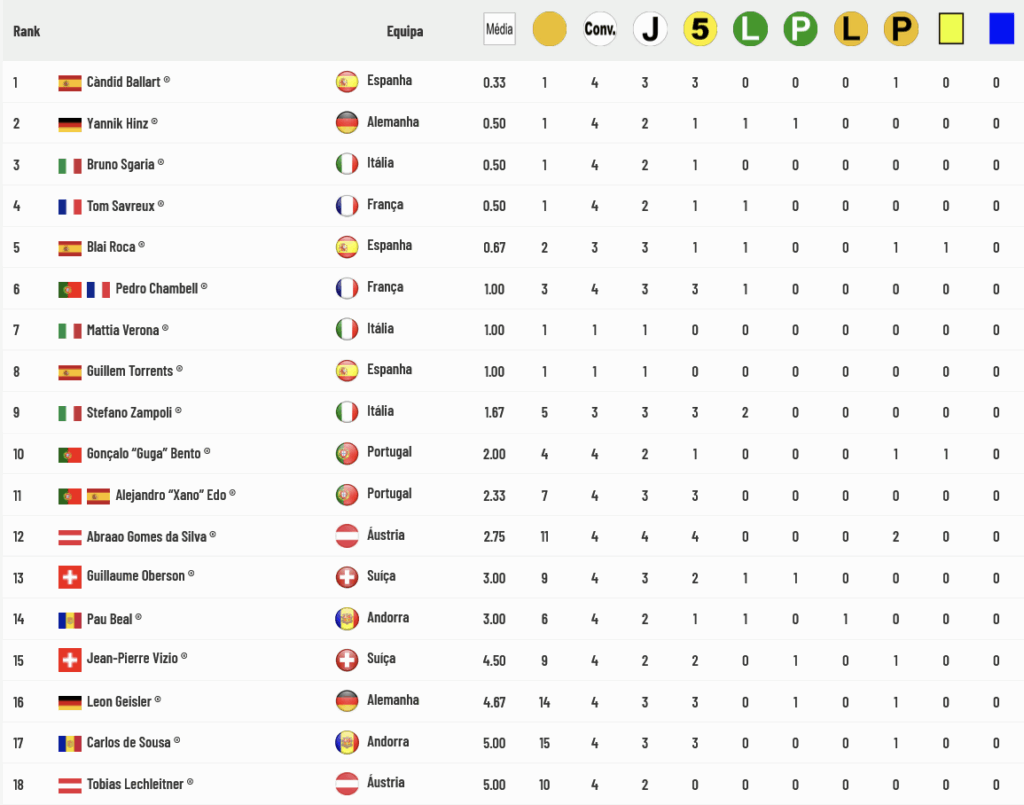Click the gold P column icon
Viewport: 1024px width, 805px height.
coord(900,29)
